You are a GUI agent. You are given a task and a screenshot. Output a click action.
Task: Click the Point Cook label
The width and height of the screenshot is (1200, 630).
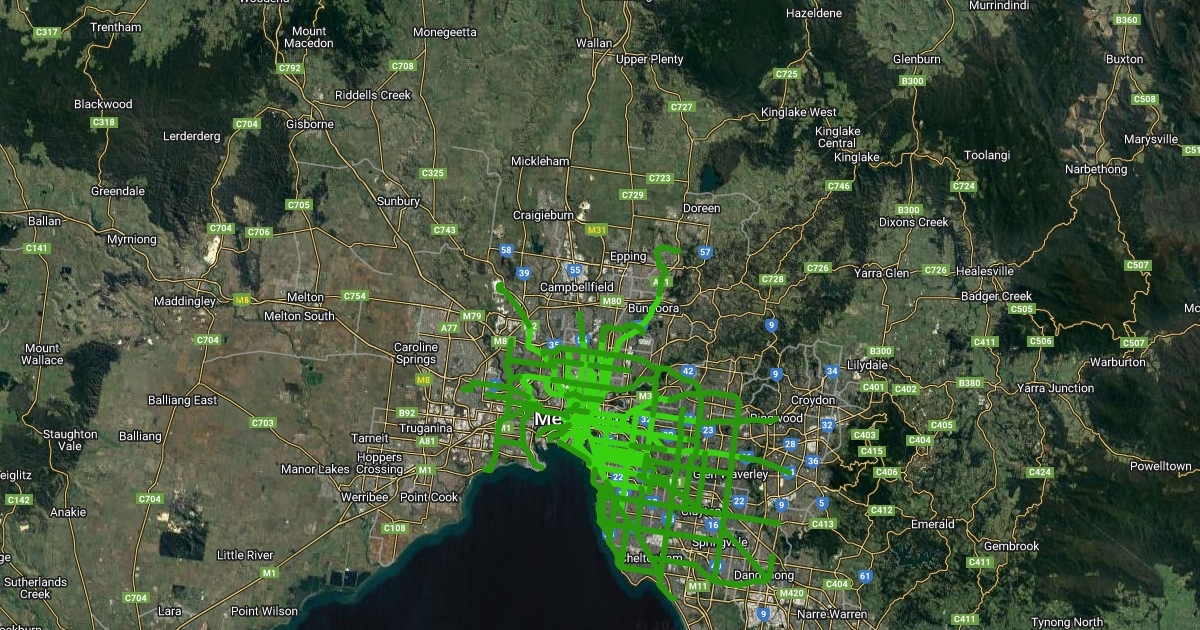click(429, 497)
